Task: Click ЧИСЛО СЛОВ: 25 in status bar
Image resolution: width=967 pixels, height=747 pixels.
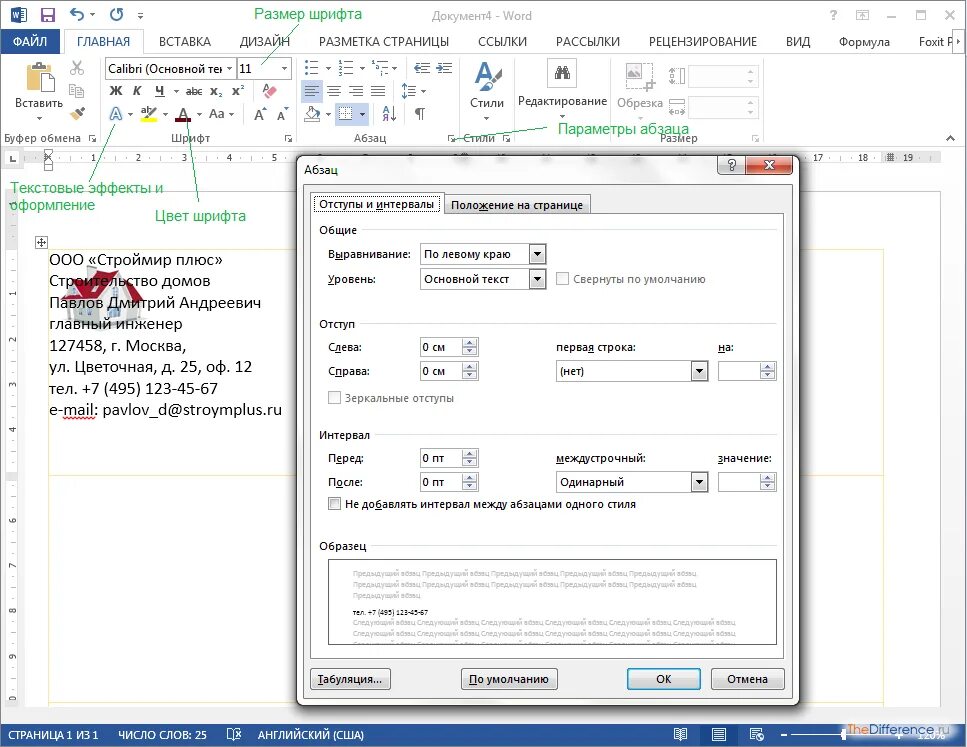Action: click(x=162, y=735)
